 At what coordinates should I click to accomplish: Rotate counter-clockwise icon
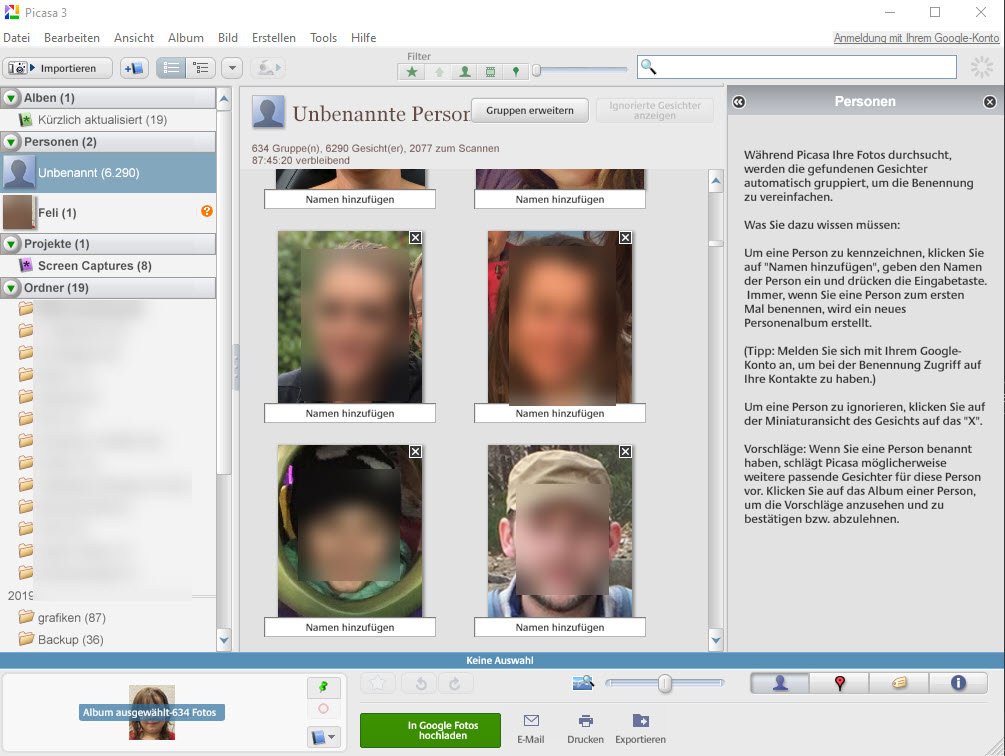tap(420, 684)
